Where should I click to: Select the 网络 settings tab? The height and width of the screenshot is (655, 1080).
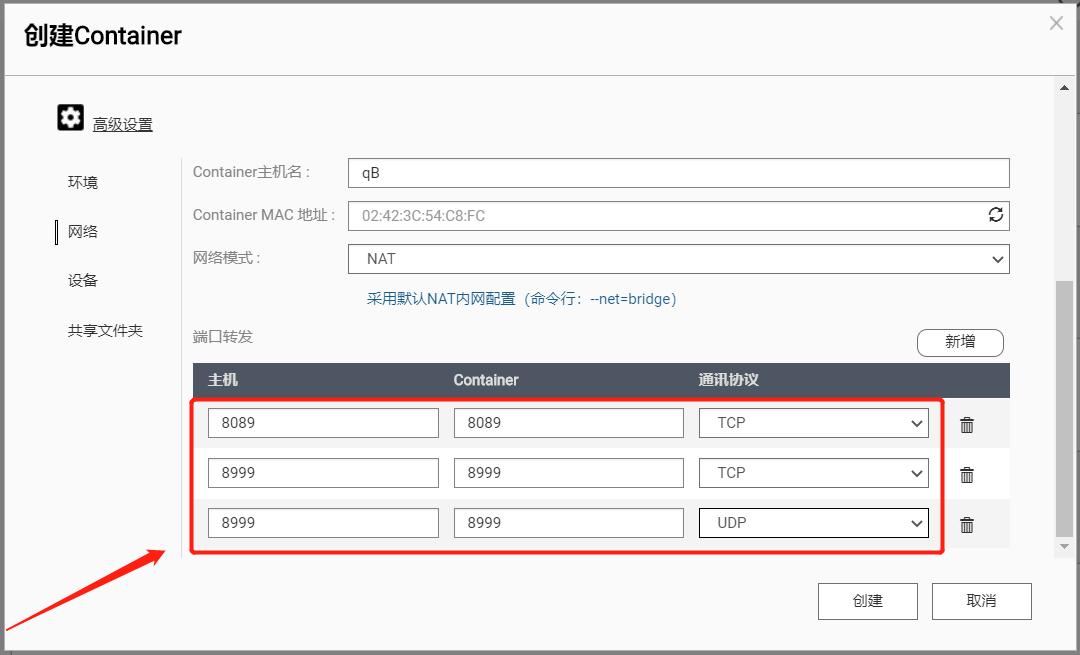point(83,232)
